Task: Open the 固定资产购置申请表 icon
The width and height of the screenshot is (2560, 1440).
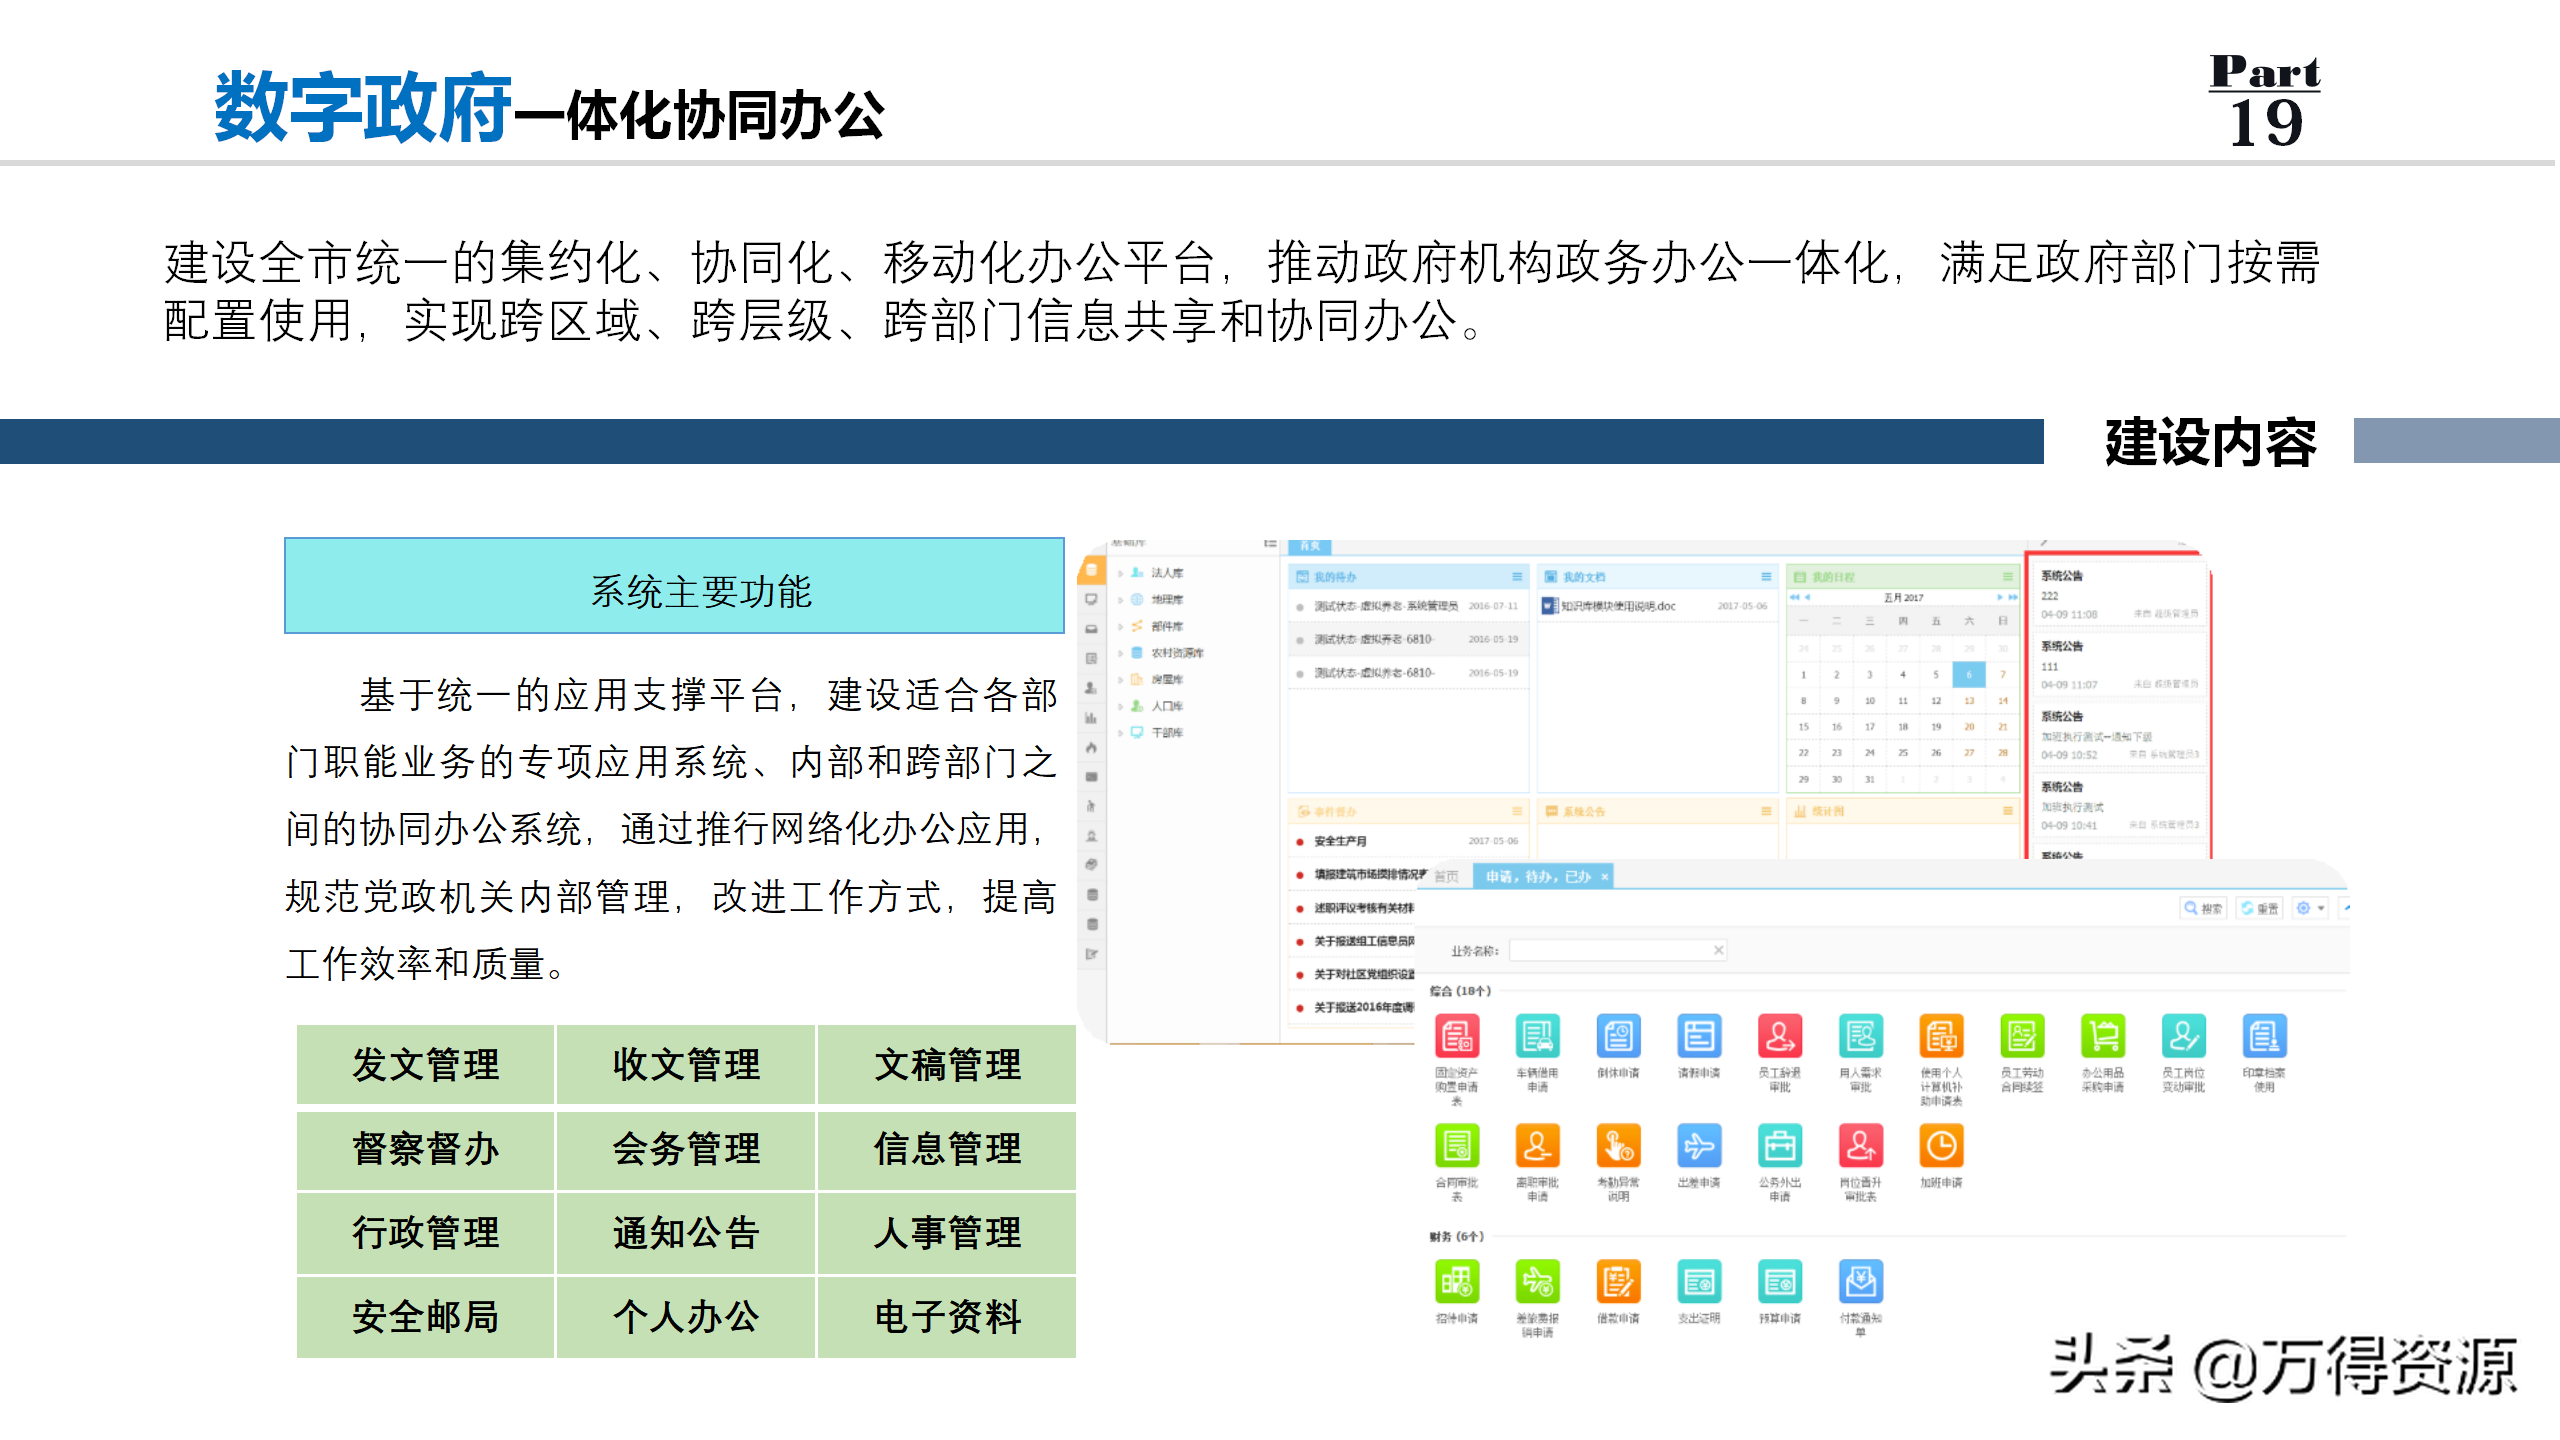Action: click(x=1457, y=1036)
